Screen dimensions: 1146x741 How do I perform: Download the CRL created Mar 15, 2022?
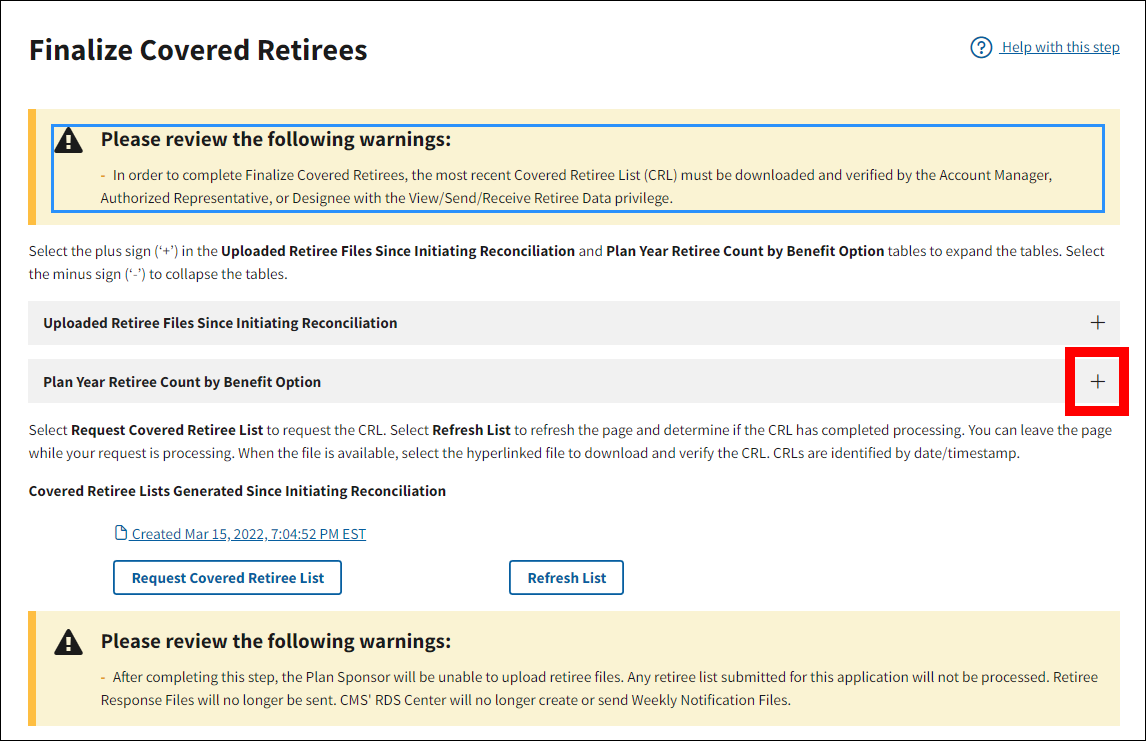pos(248,534)
